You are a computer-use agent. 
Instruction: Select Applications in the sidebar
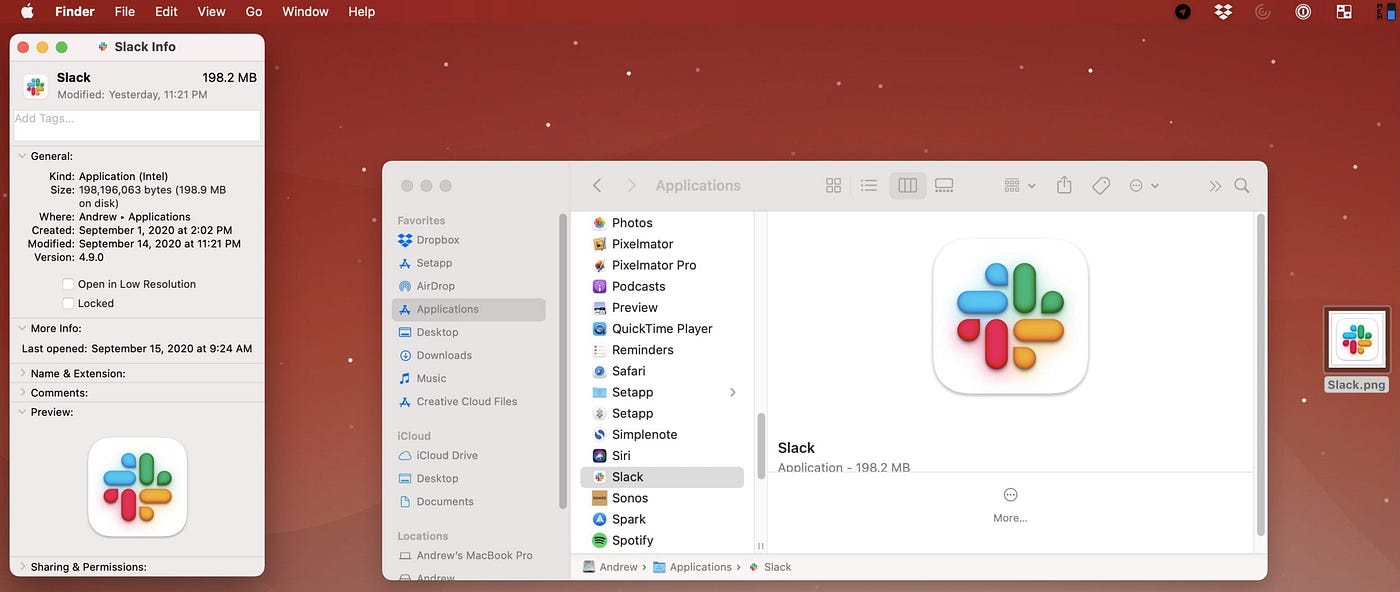(469, 309)
